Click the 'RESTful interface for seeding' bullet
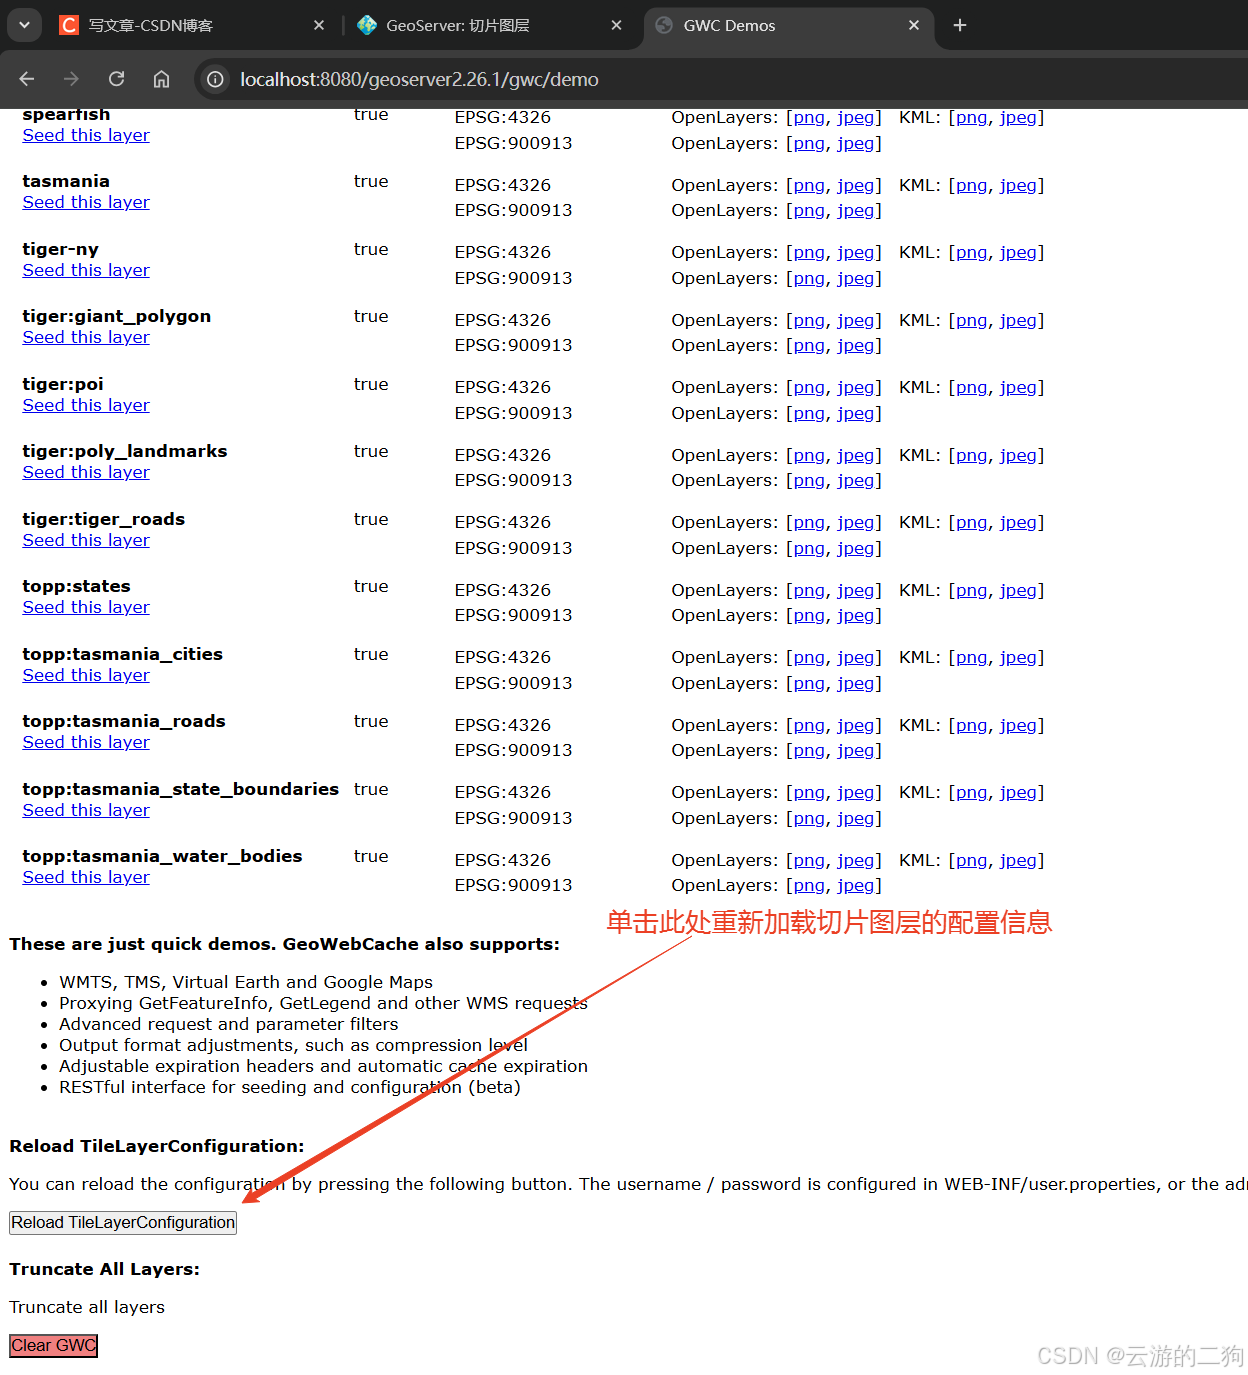Viewport: 1248px width, 1375px height. click(x=290, y=1087)
